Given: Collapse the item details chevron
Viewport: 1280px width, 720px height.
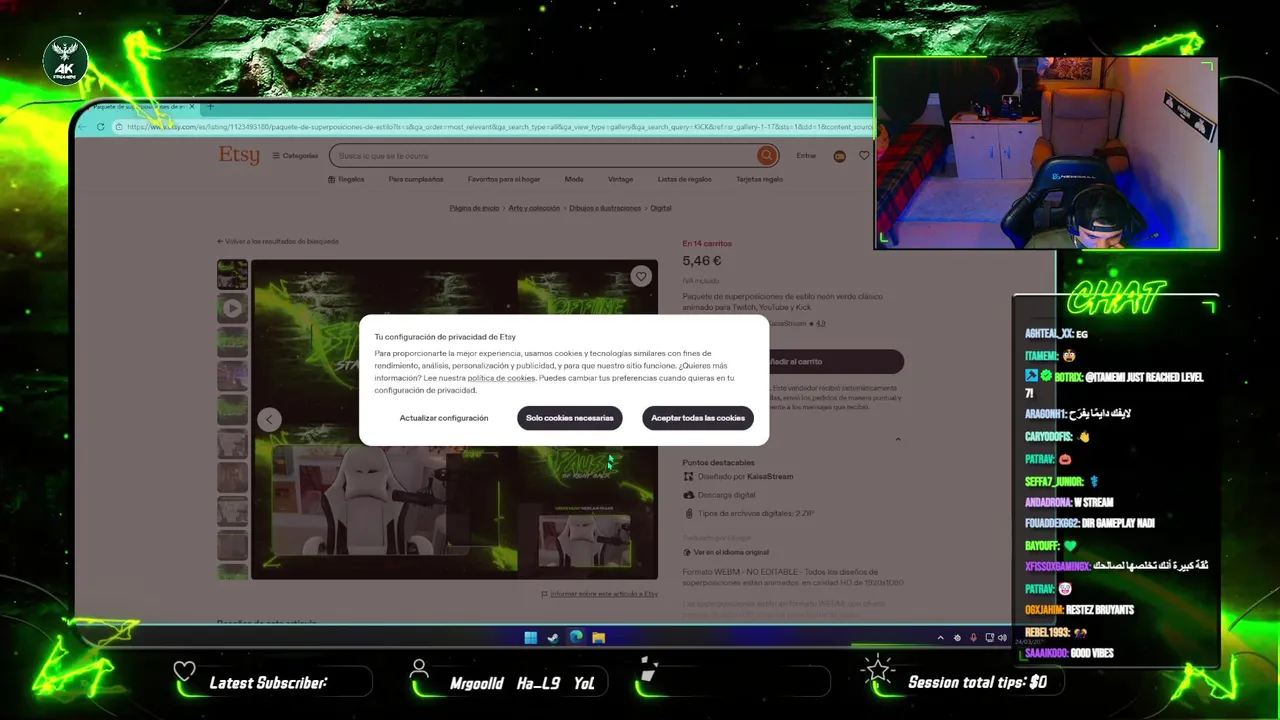Looking at the screenshot, I should point(897,439).
